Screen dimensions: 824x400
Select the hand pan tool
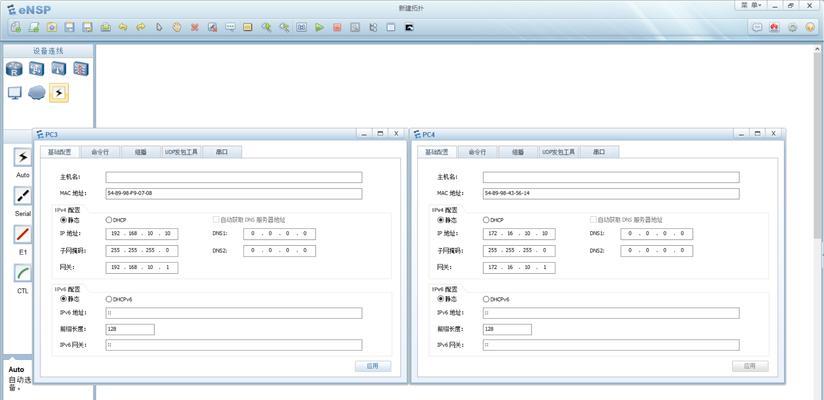click(x=177, y=27)
